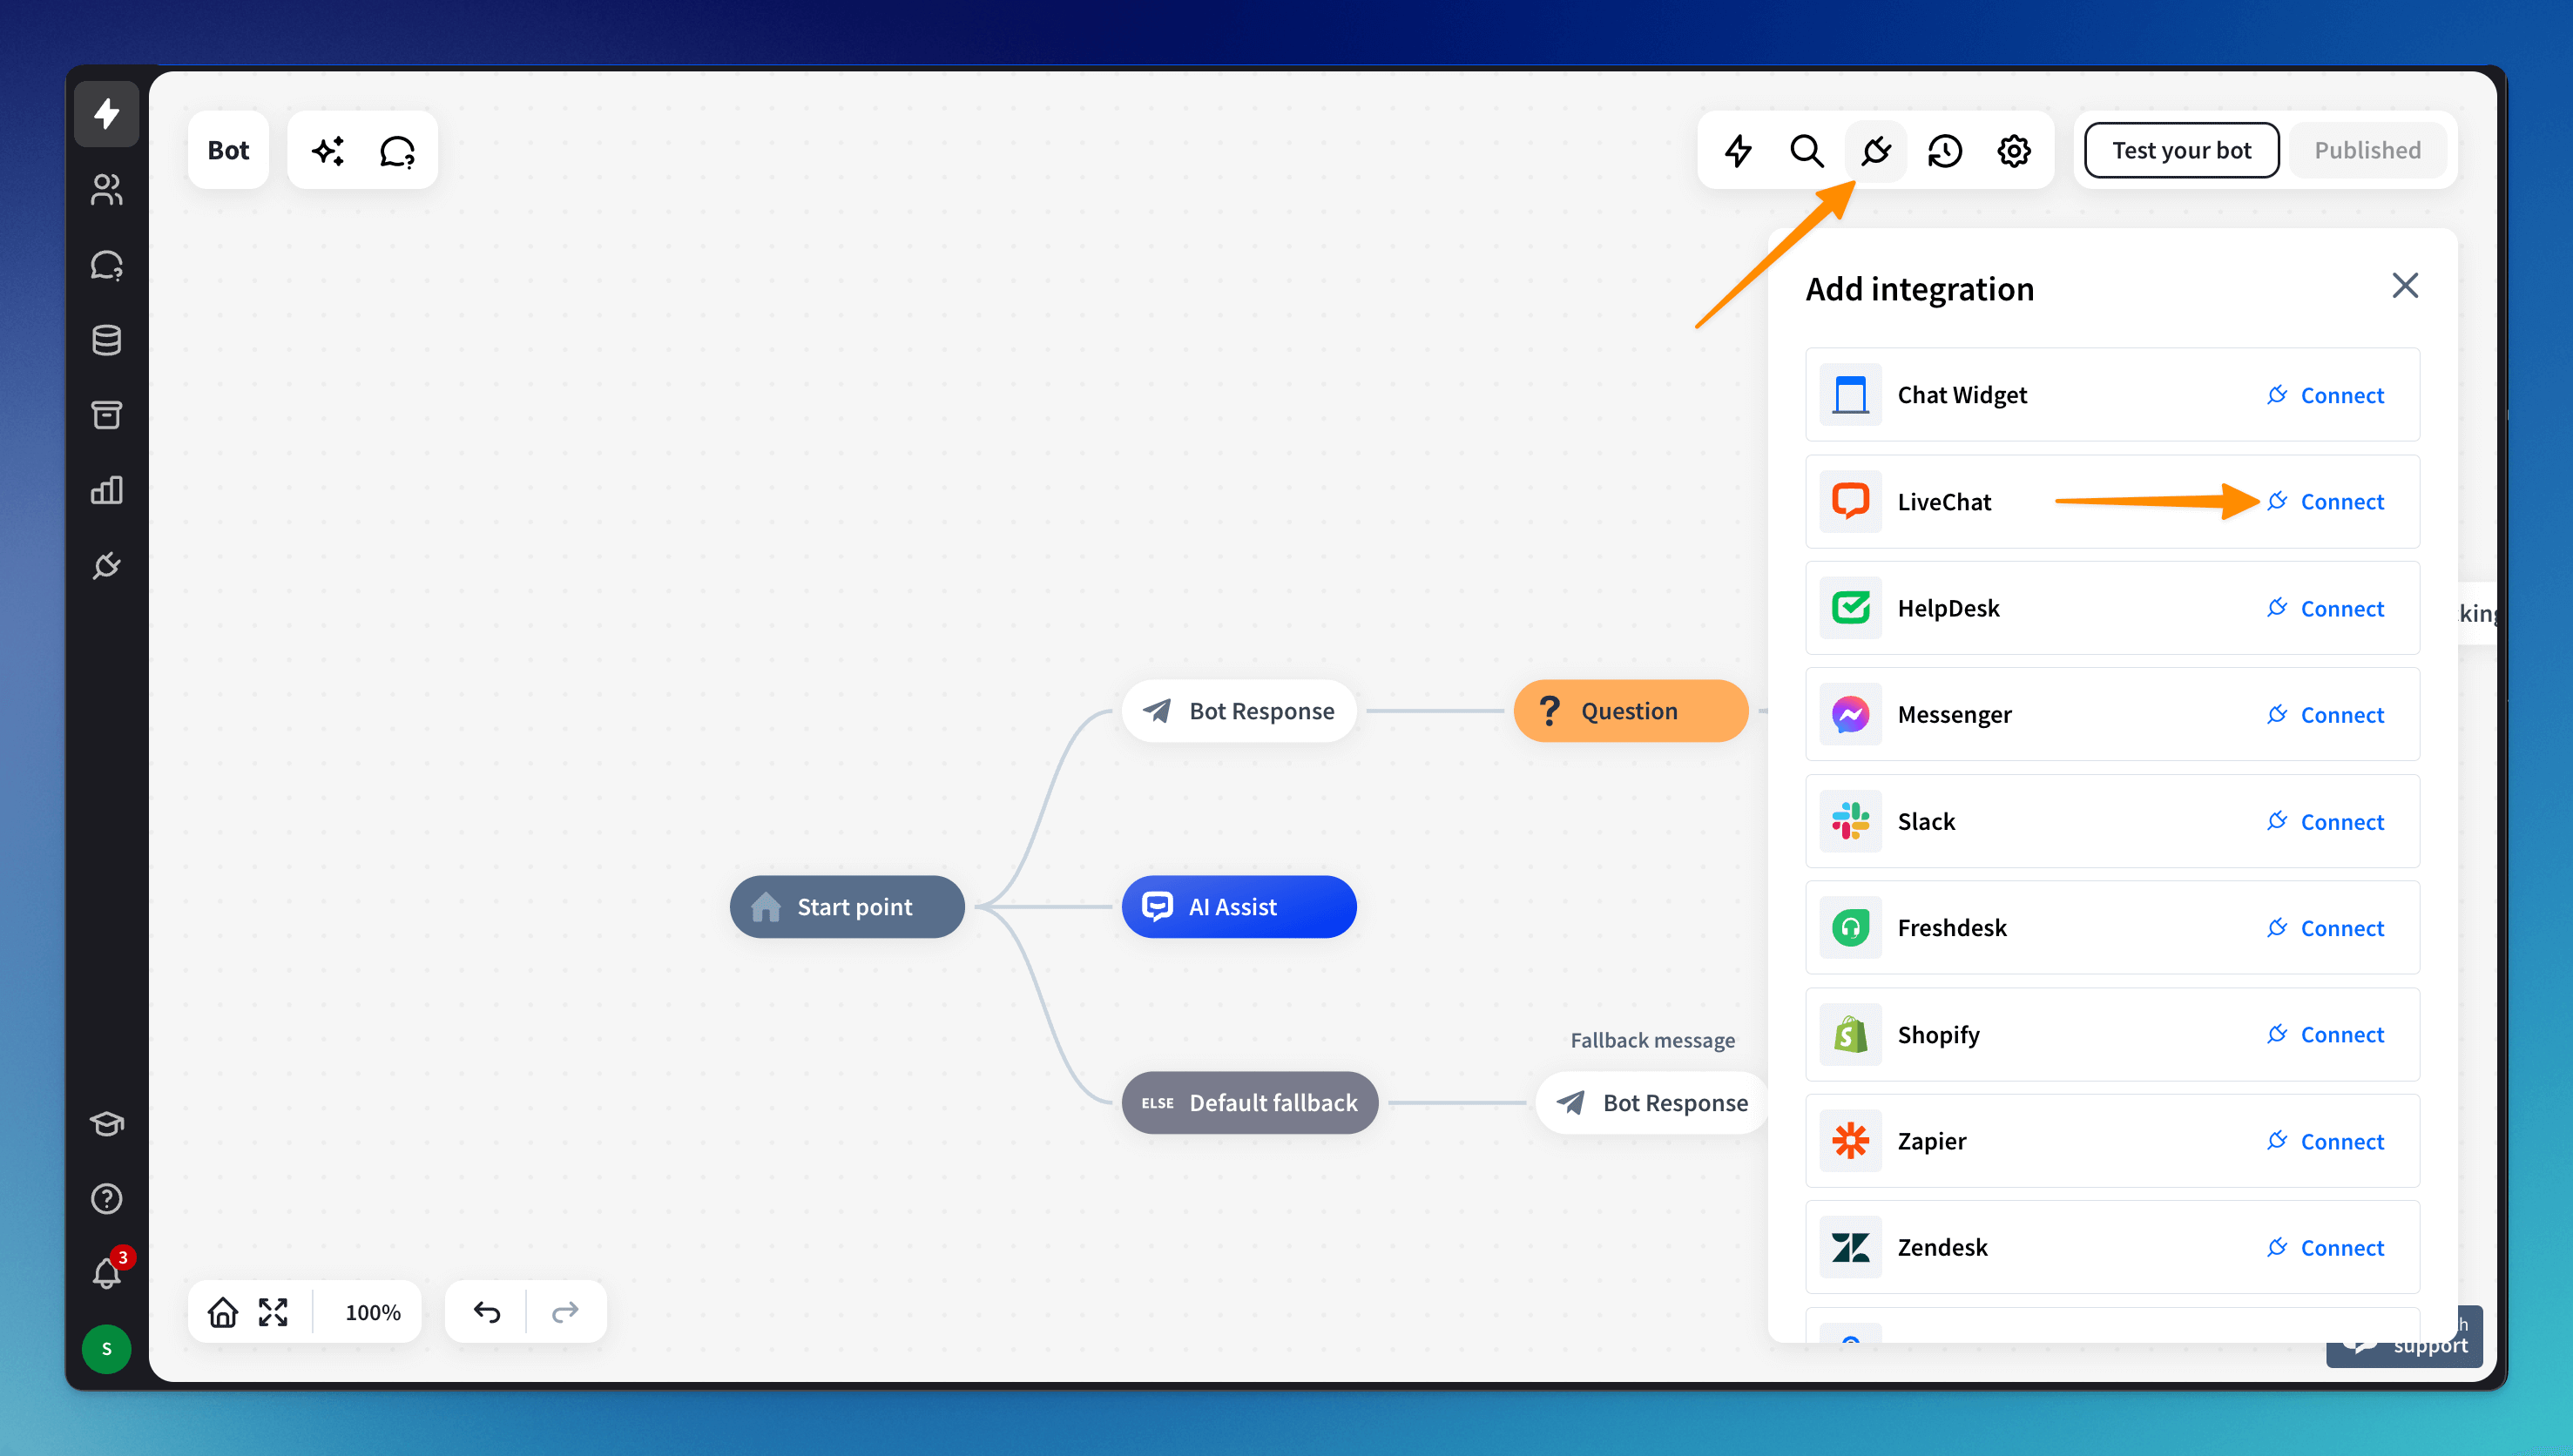This screenshot has width=2573, height=1456.
Task: Open the Bot name tab
Action: click(228, 151)
